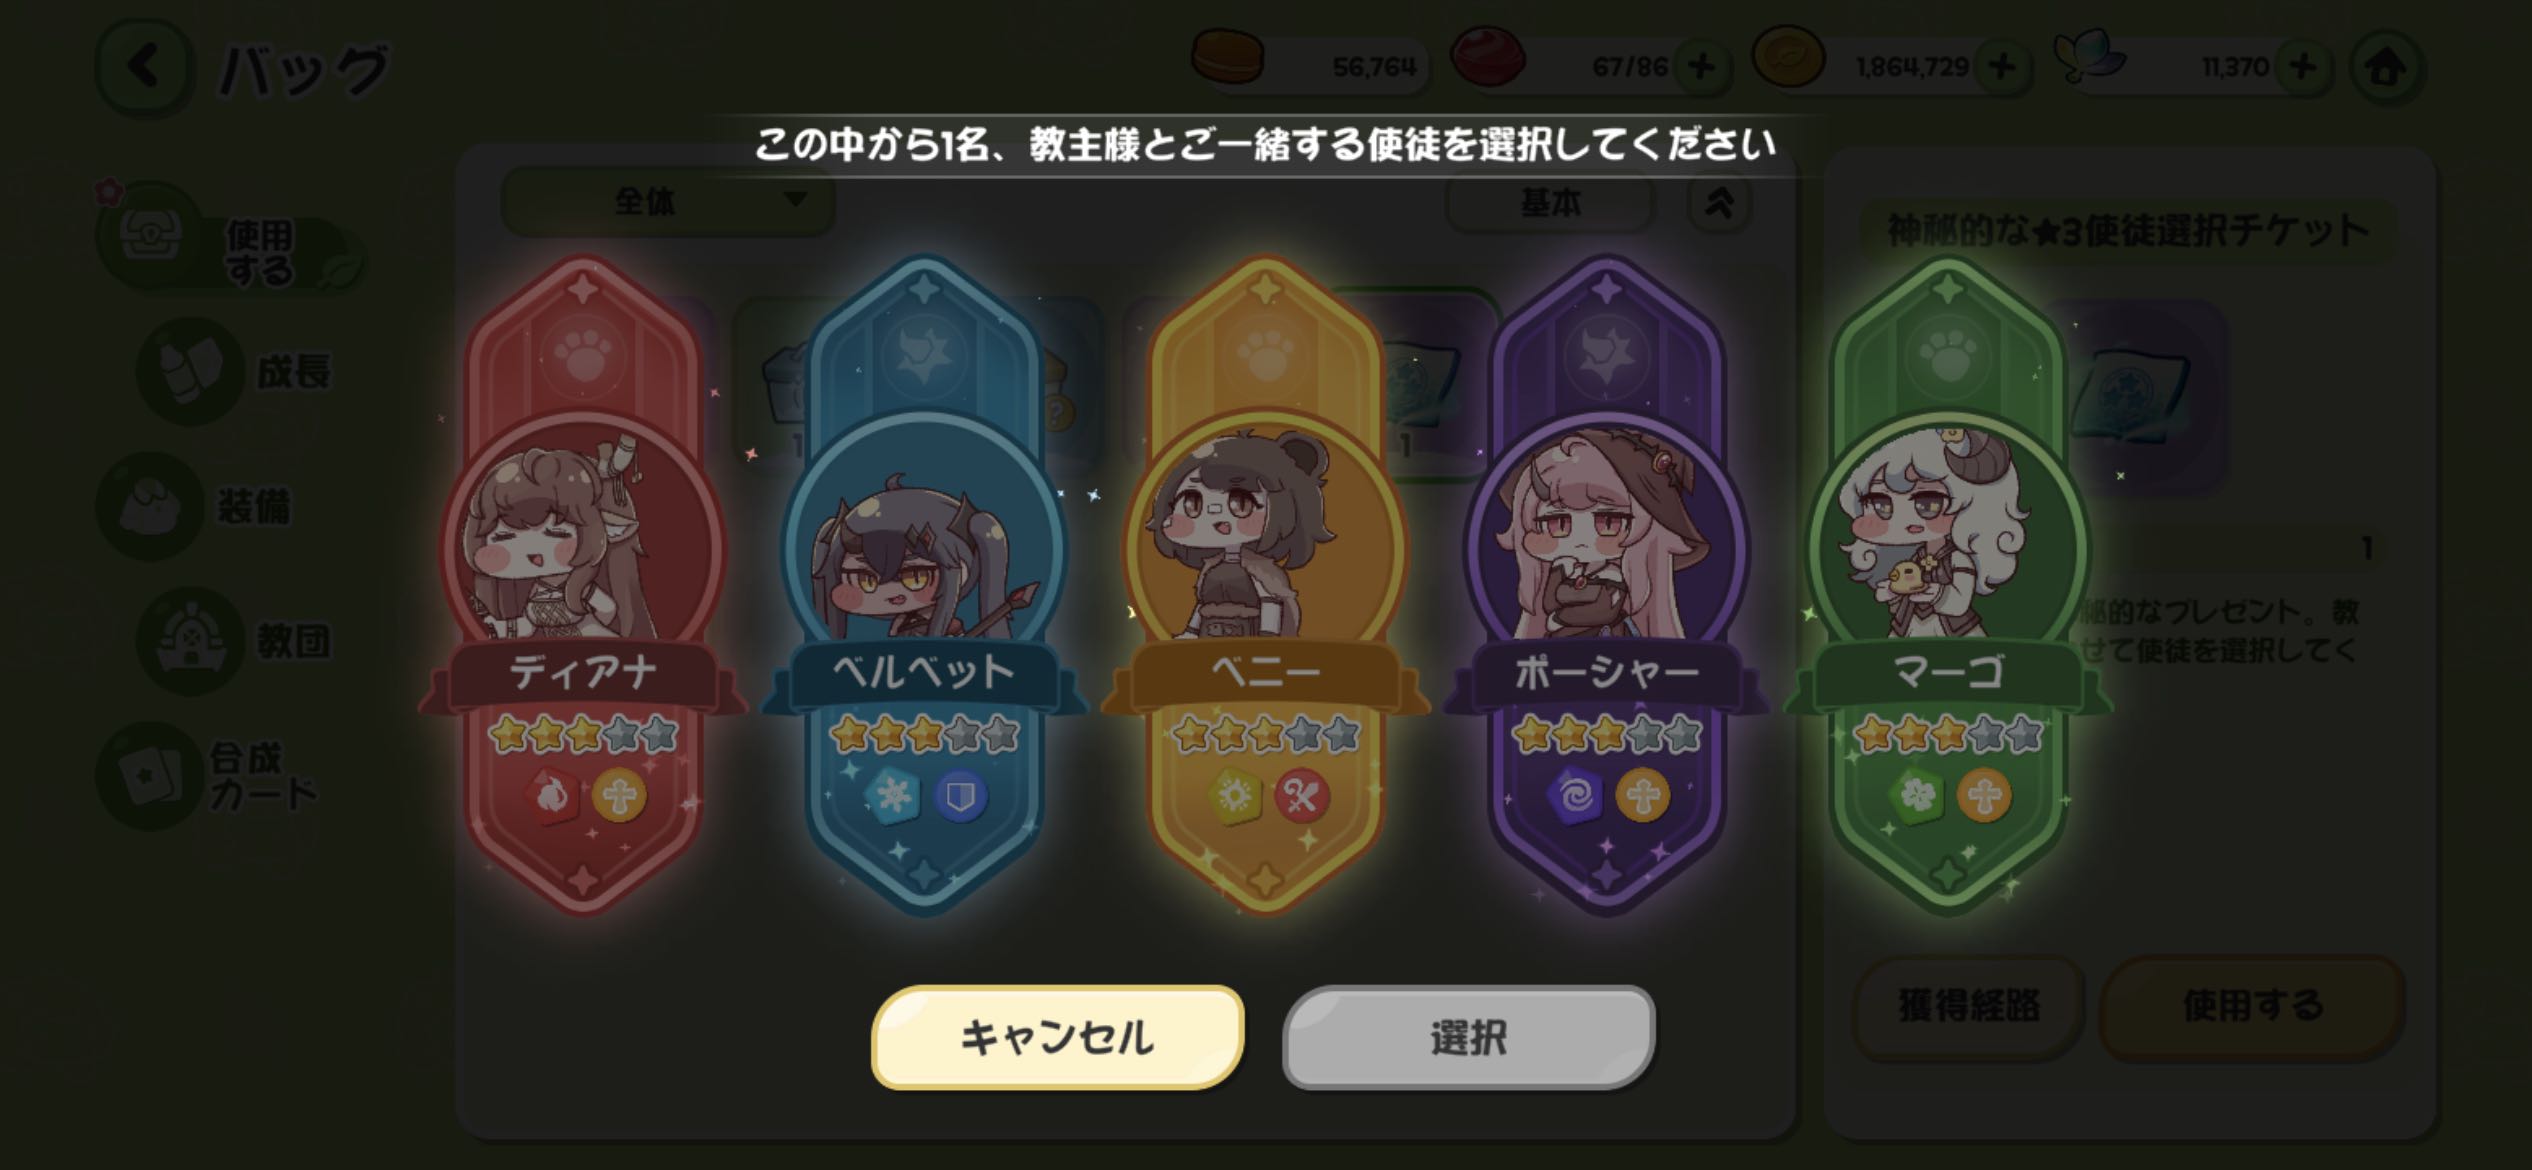Tap the purple swirl element icon on ポーシャー
This screenshot has height=1170, width=2532.
click(1574, 796)
